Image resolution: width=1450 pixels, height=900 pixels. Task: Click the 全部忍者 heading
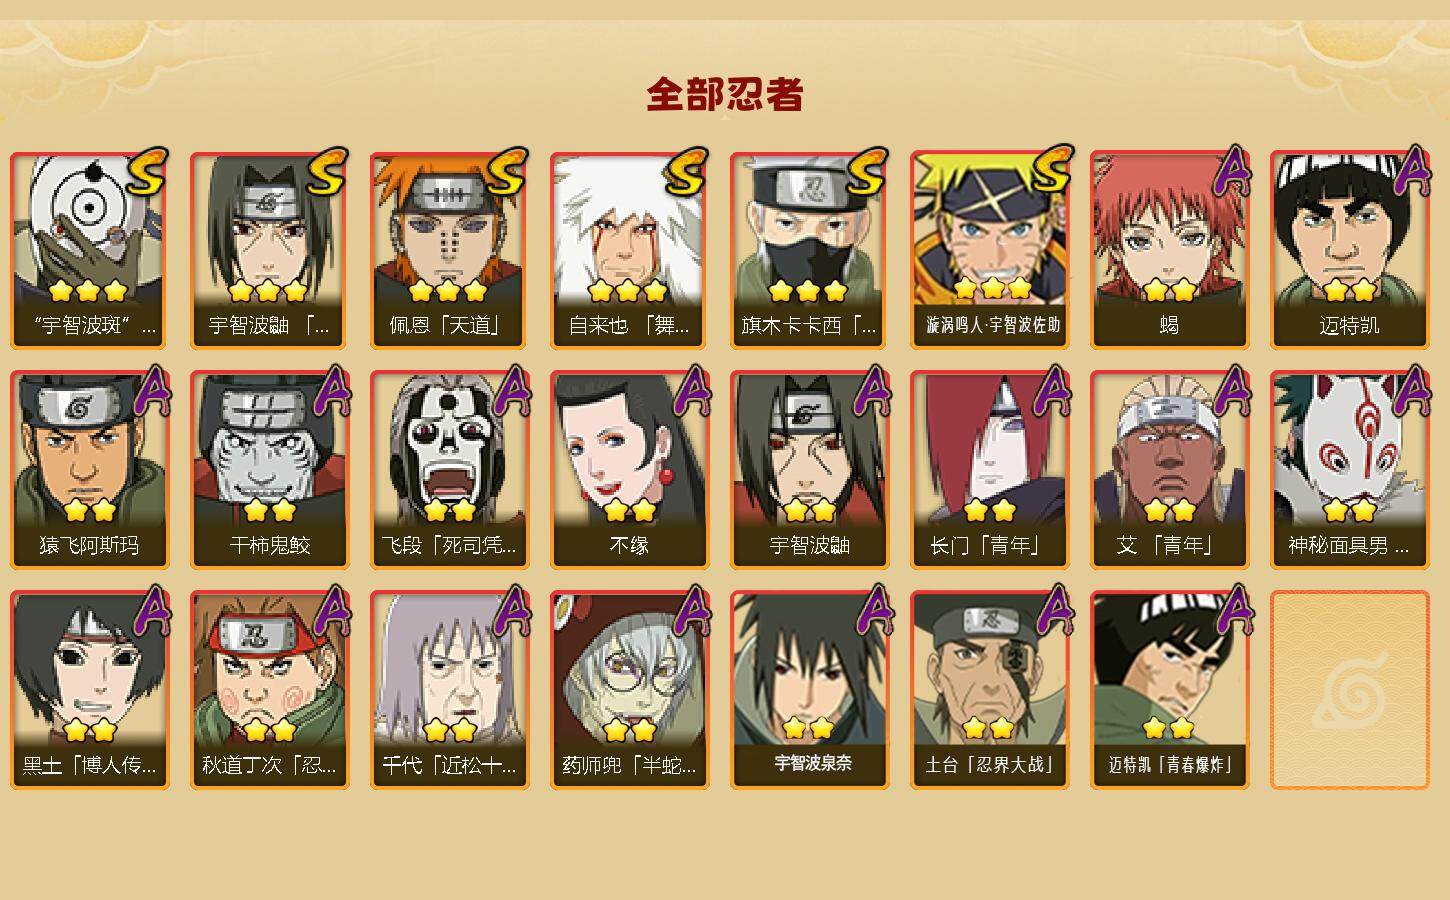pos(725,95)
